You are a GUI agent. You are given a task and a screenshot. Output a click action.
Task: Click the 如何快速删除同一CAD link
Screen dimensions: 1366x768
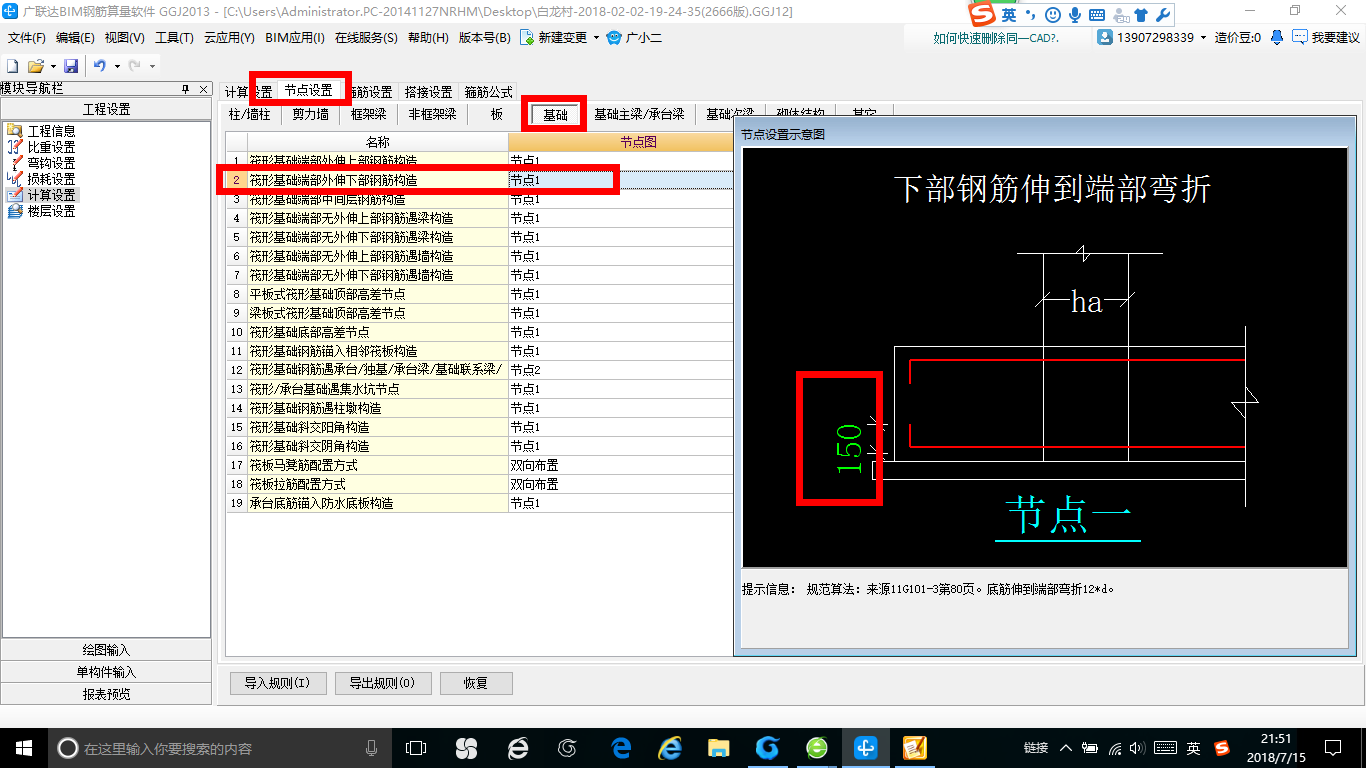coord(995,38)
